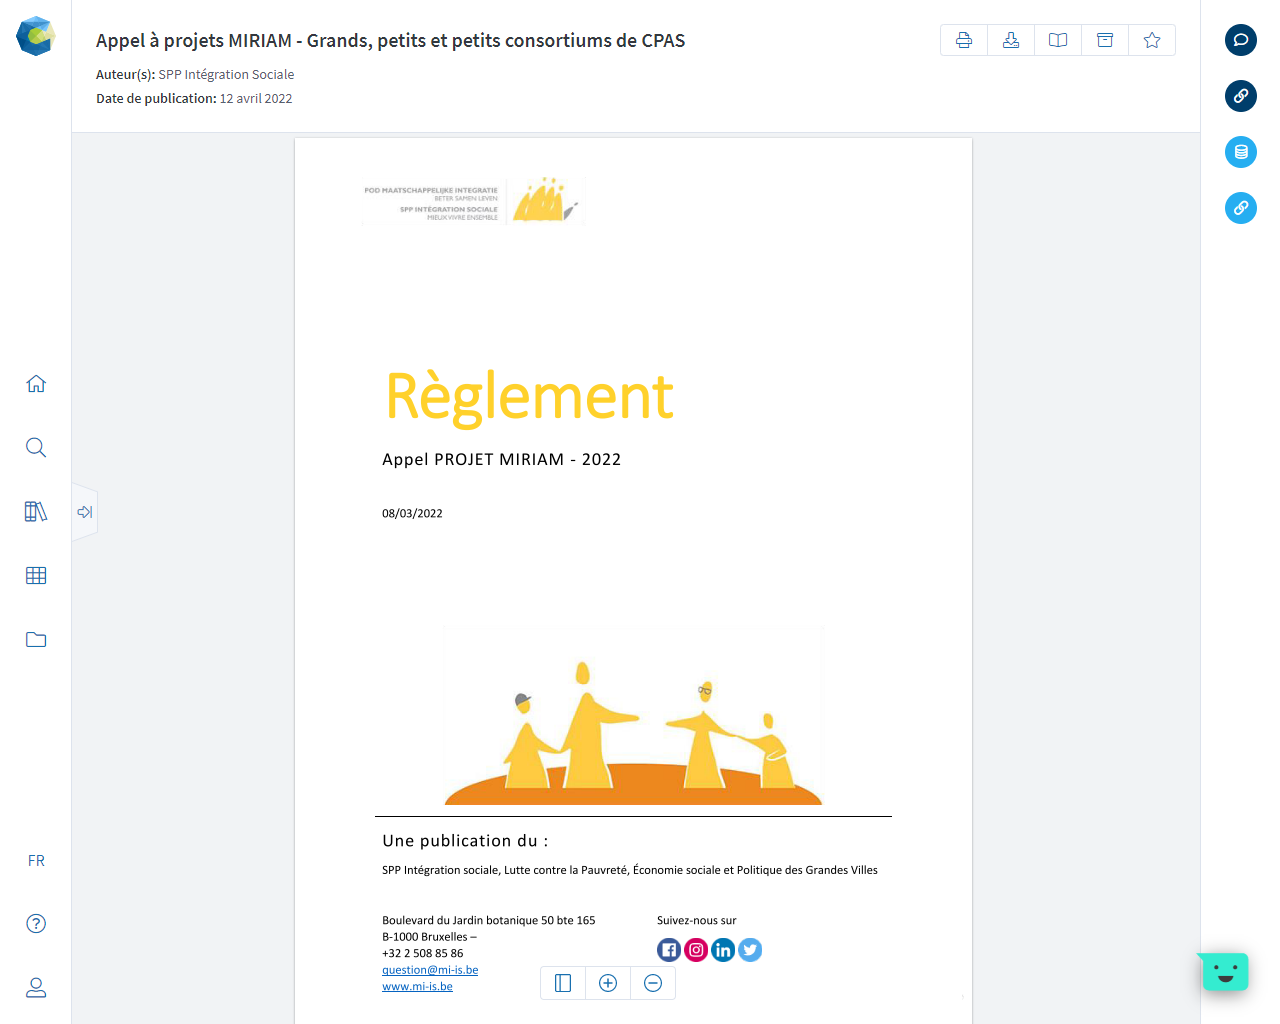This screenshot has width=1280, height=1024.
Task: Click the LinkedIn icon in document
Action: coord(723,950)
